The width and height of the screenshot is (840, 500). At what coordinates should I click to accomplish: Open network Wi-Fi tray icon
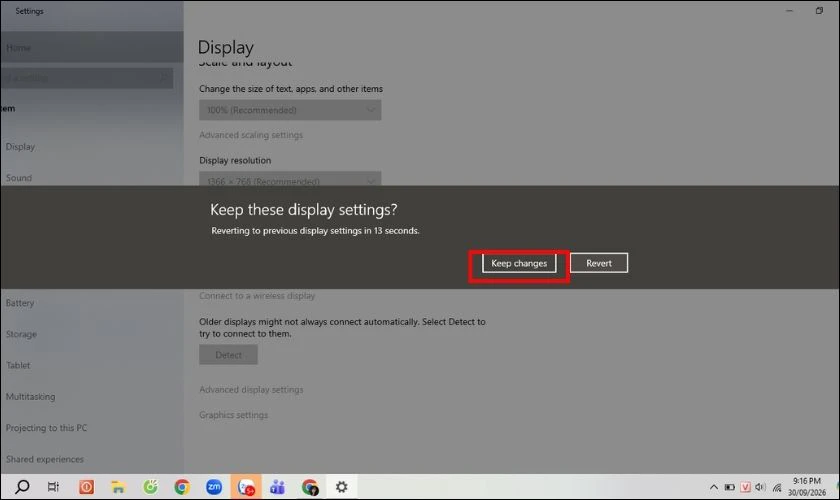tap(777, 487)
